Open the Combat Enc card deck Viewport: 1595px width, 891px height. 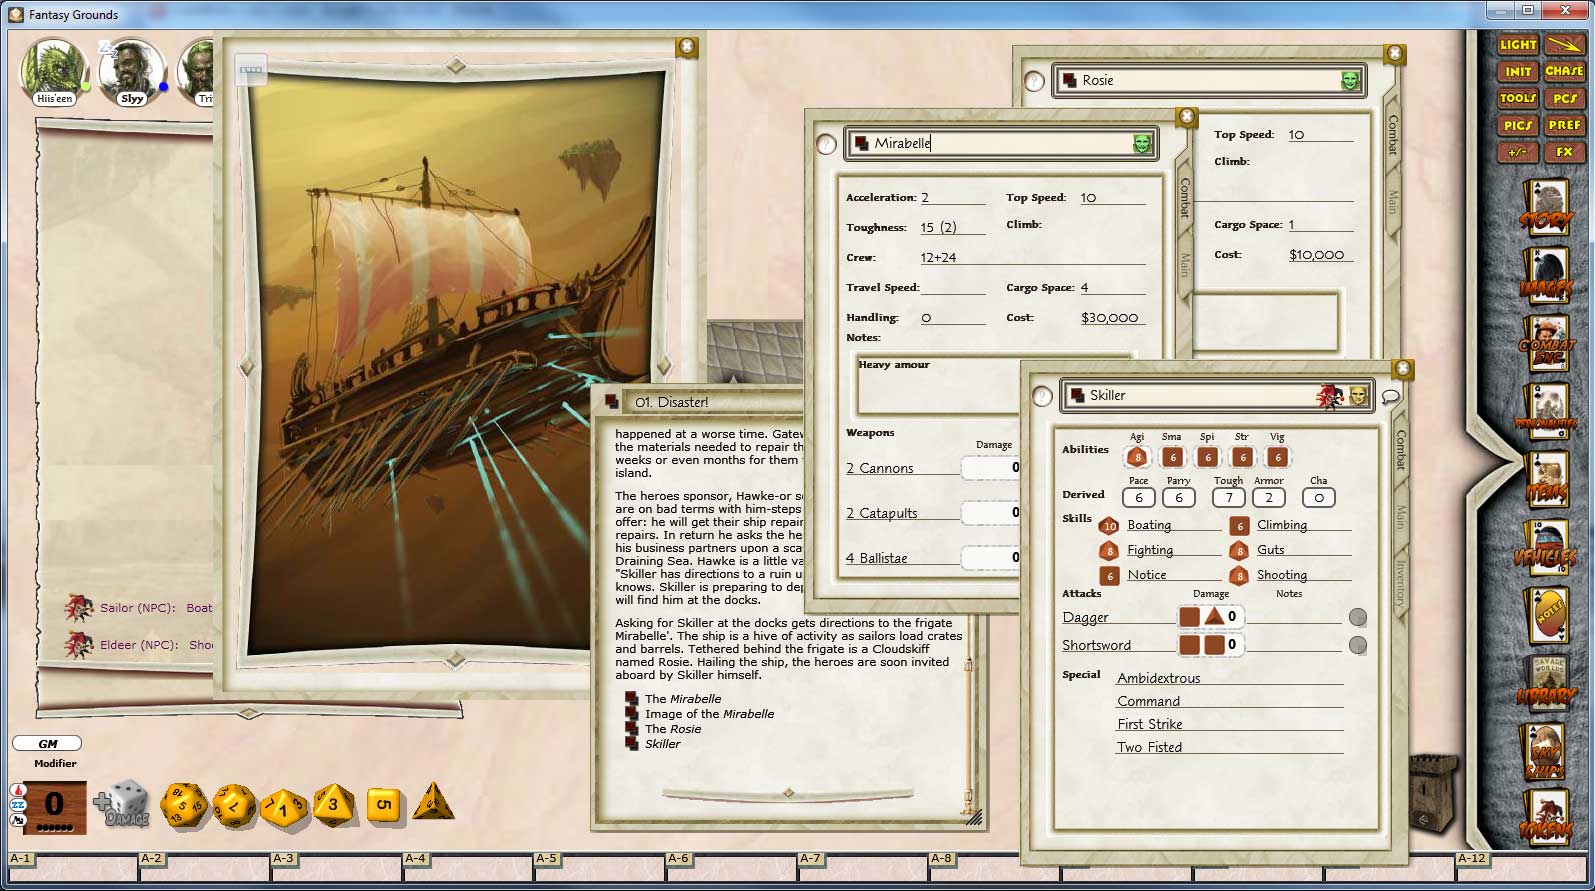(1546, 345)
